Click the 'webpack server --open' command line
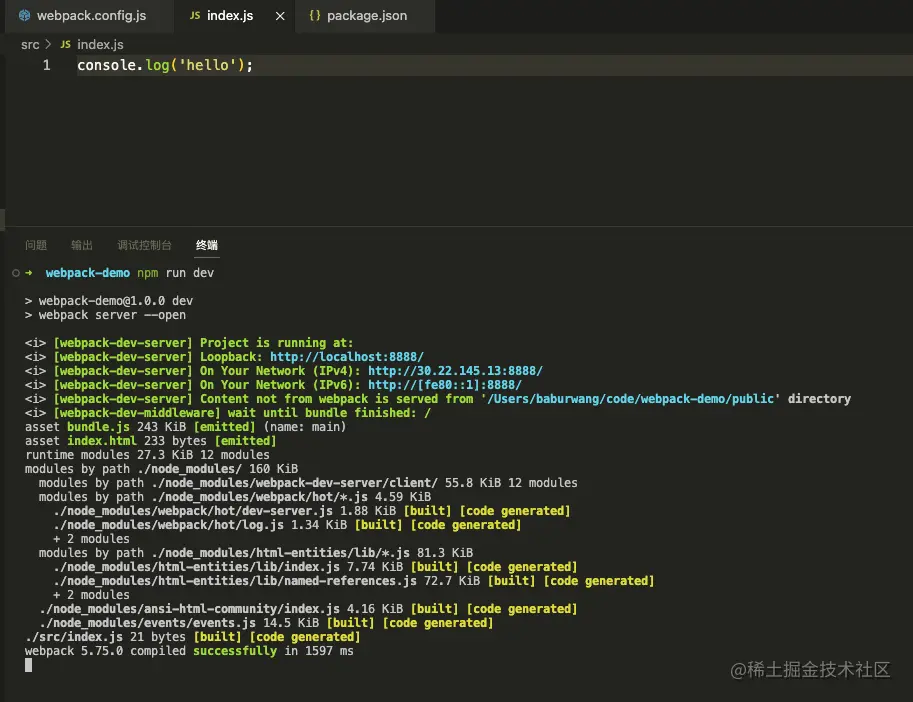The height and width of the screenshot is (702, 913). tap(105, 315)
